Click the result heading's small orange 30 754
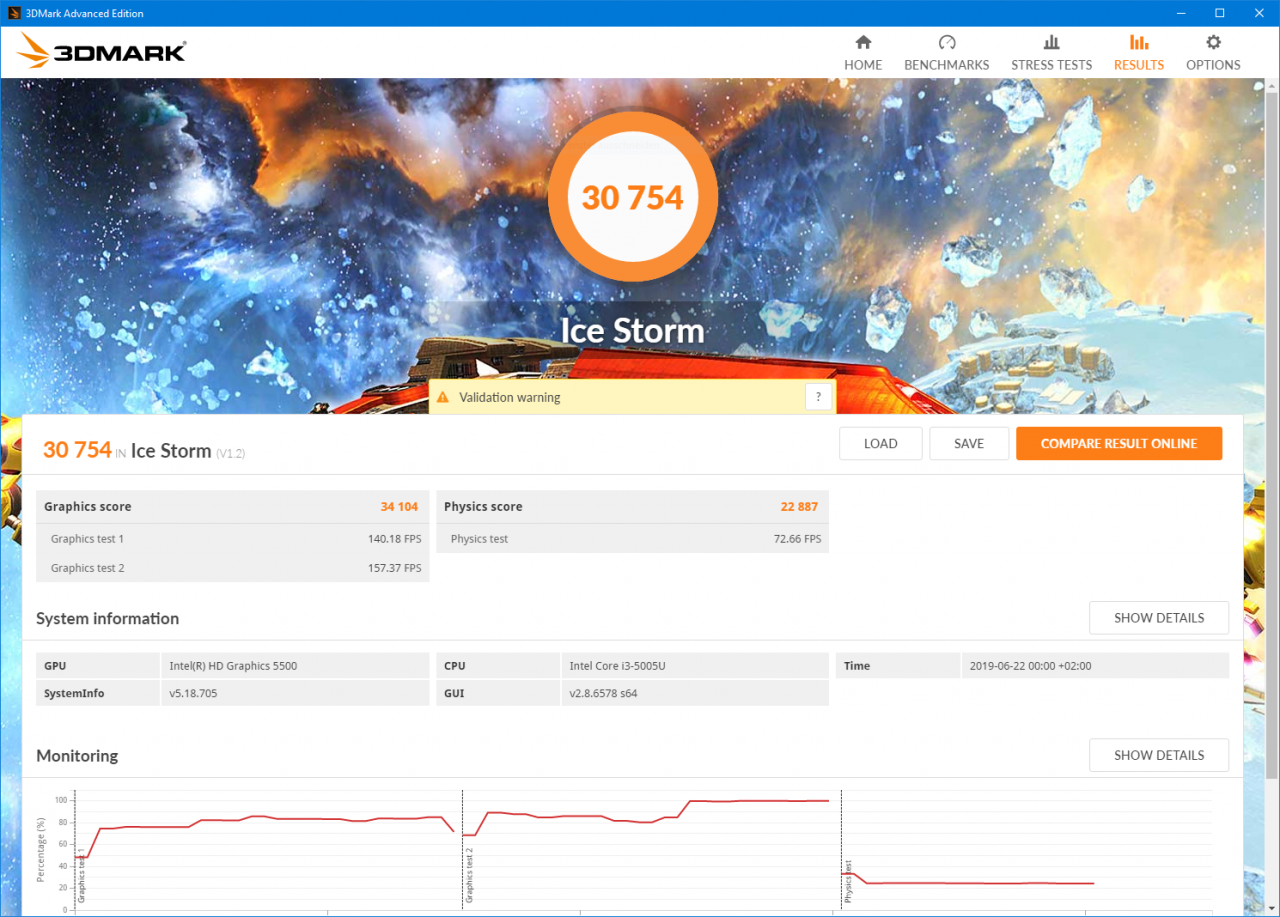 tap(77, 450)
